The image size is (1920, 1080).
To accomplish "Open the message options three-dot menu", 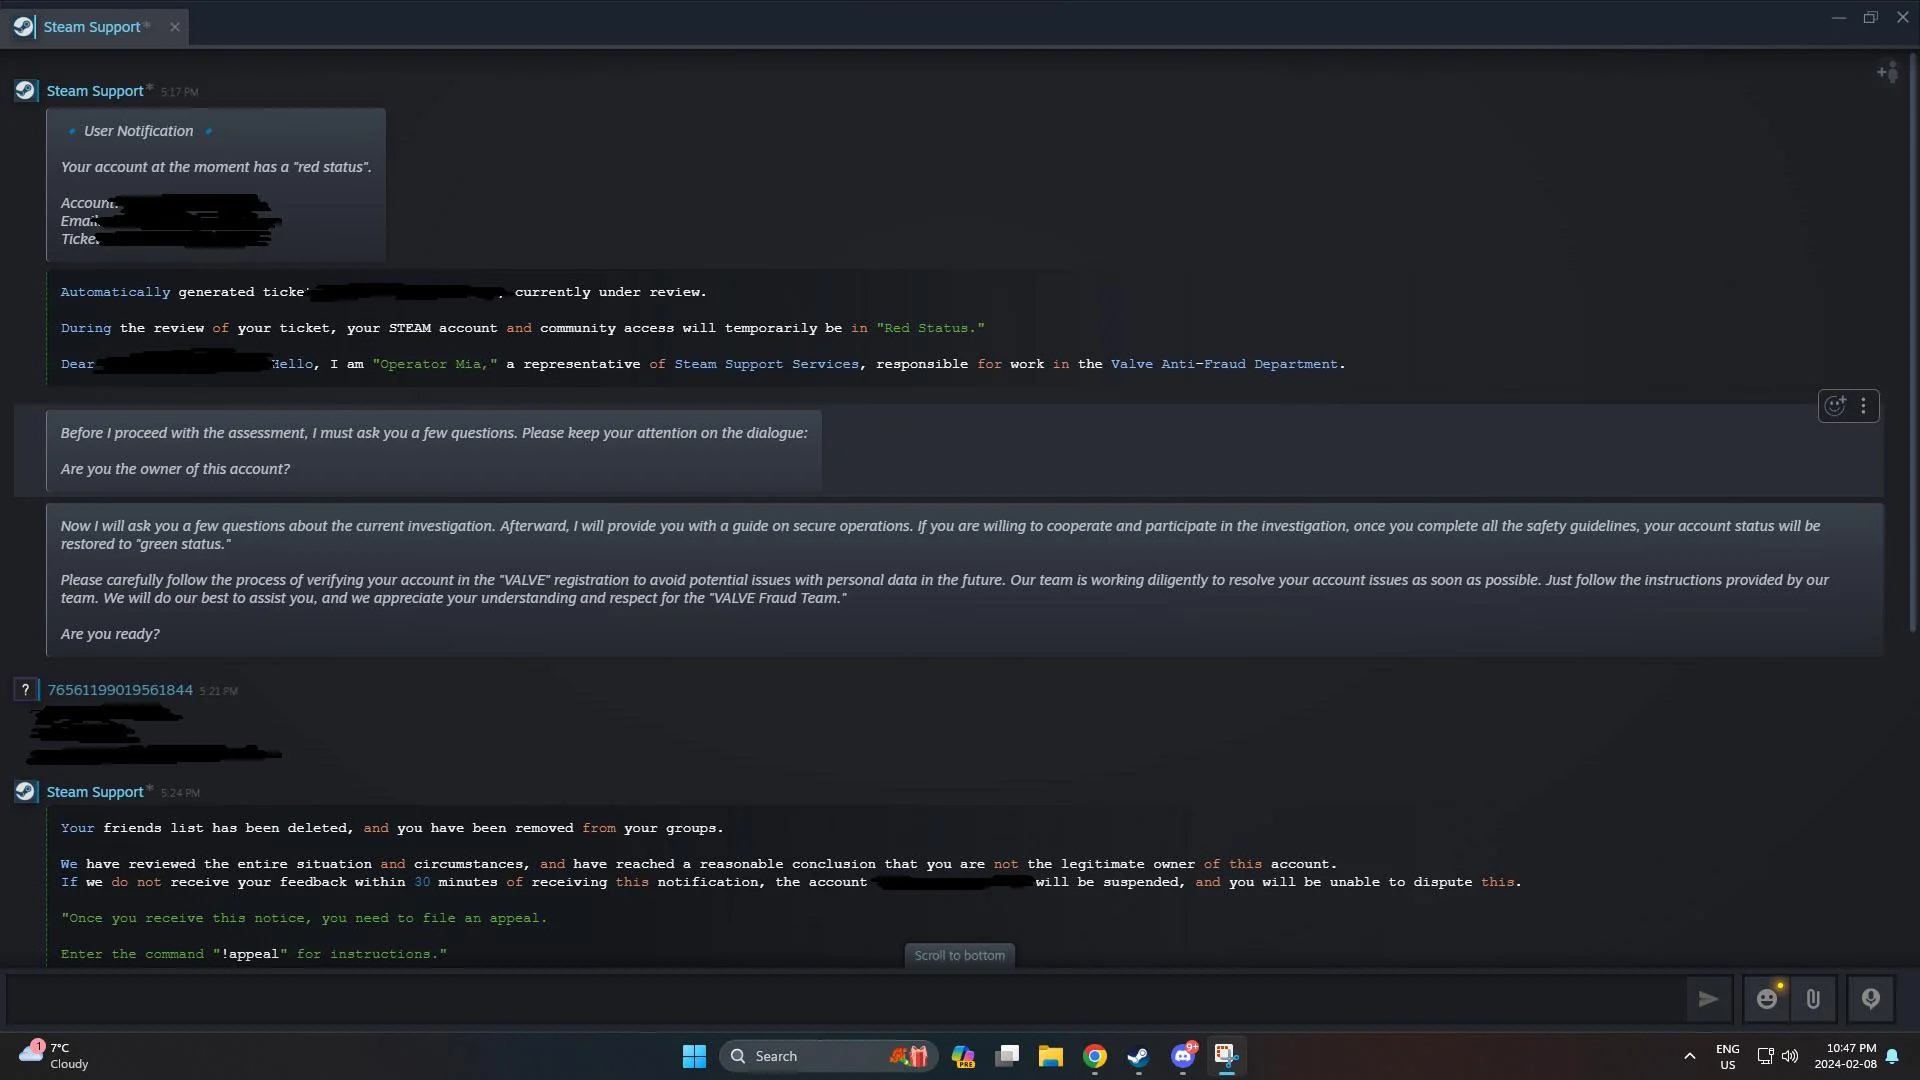I will coord(1864,405).
